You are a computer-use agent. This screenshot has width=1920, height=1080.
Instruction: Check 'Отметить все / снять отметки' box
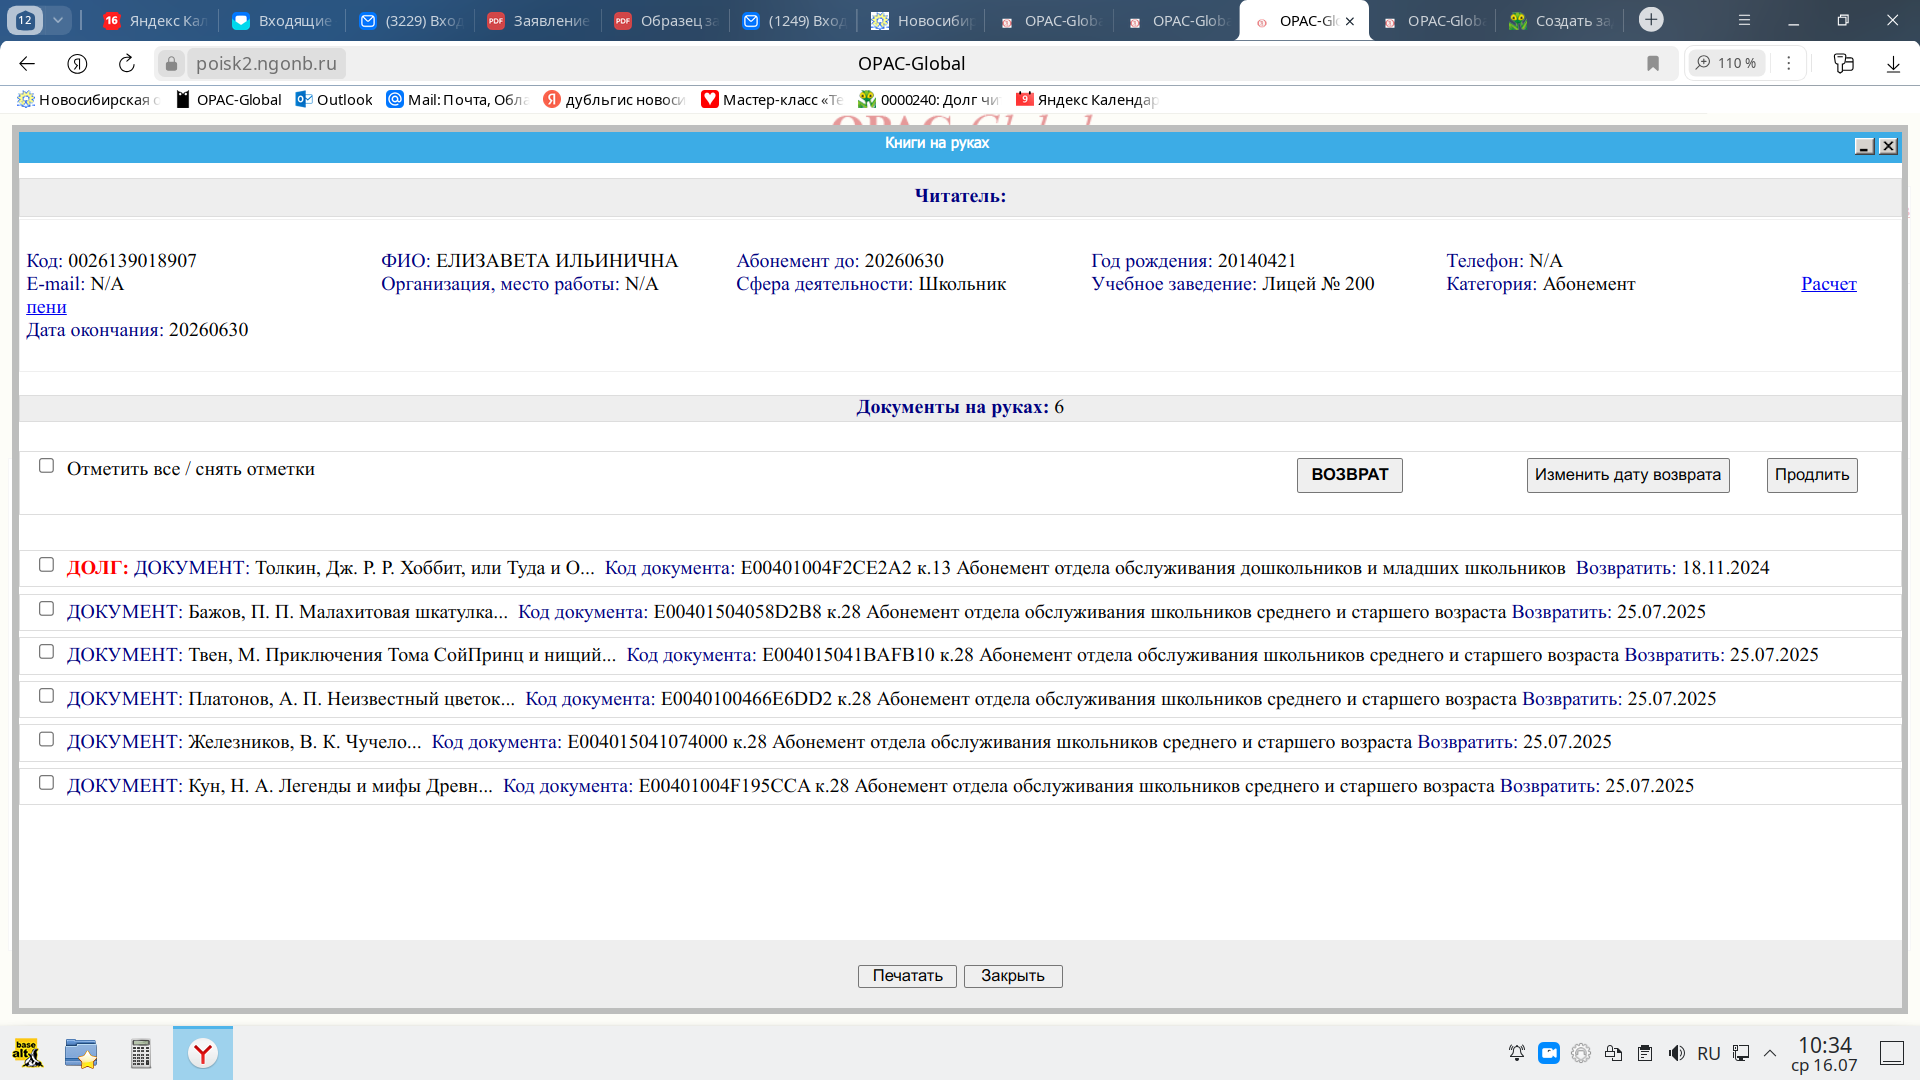pyautogui.click(x=46, y=466)
